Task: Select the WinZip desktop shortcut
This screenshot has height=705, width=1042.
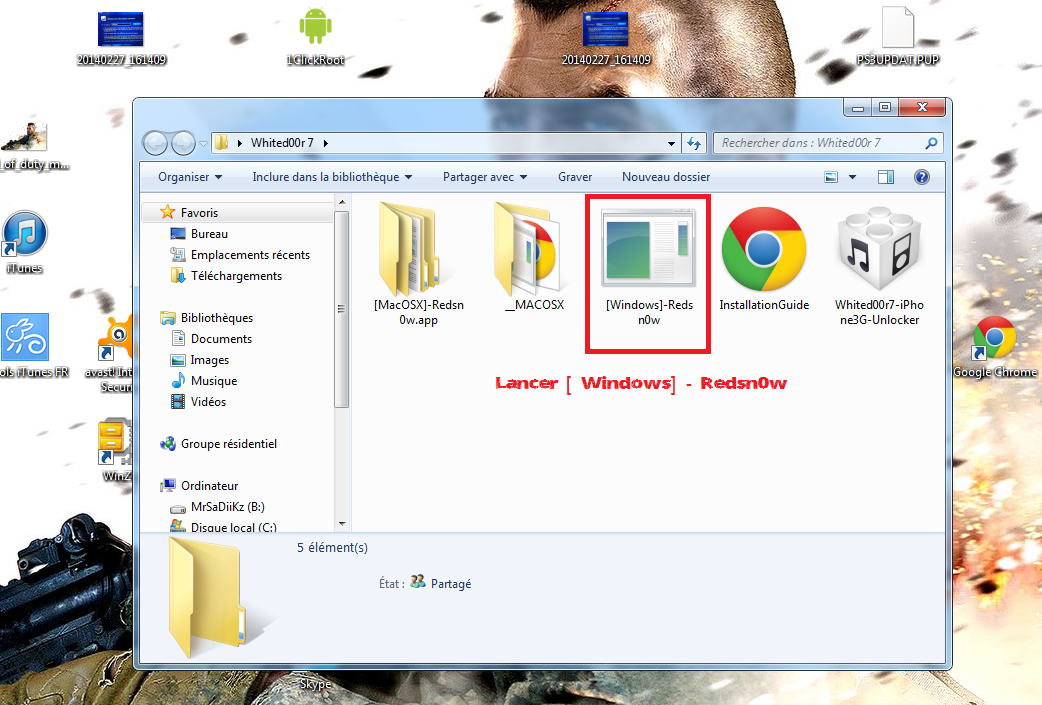Action: [x=114, y=451]
